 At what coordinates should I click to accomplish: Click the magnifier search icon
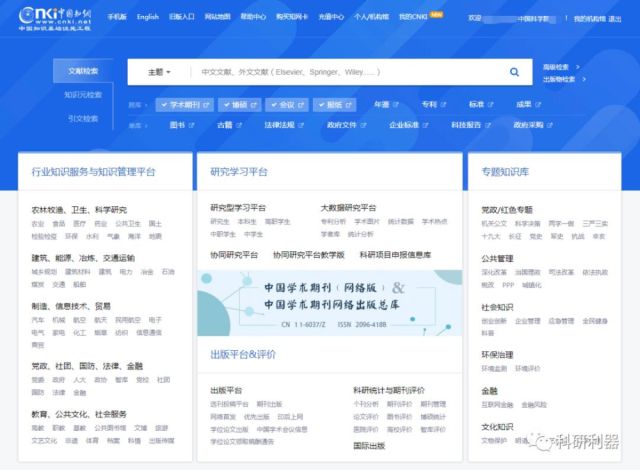tap(514, 72)
